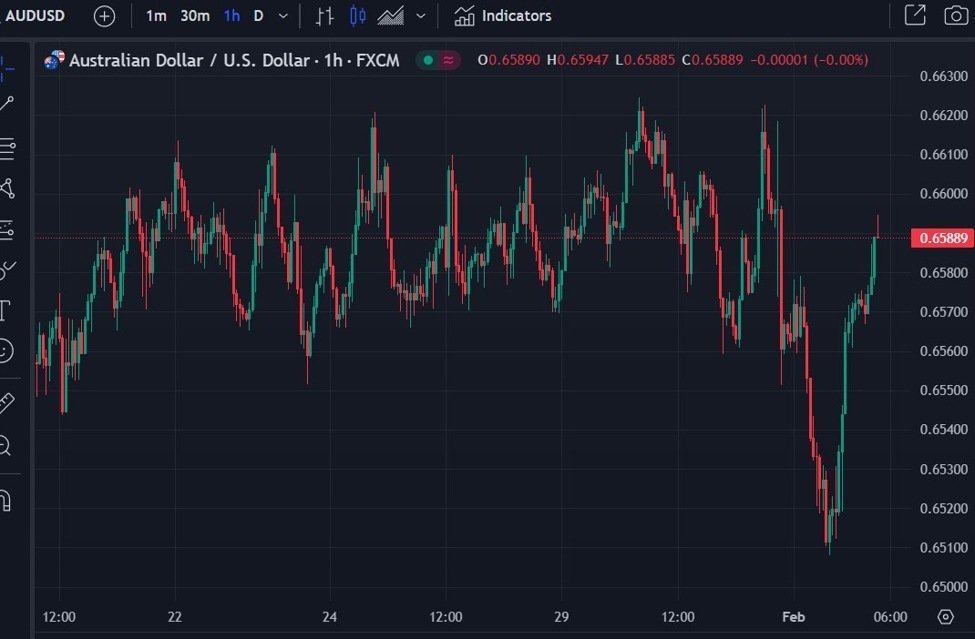Screen dimensions: 975x639
Task: Open the emoji icons tool
Action: coord(5,351)
